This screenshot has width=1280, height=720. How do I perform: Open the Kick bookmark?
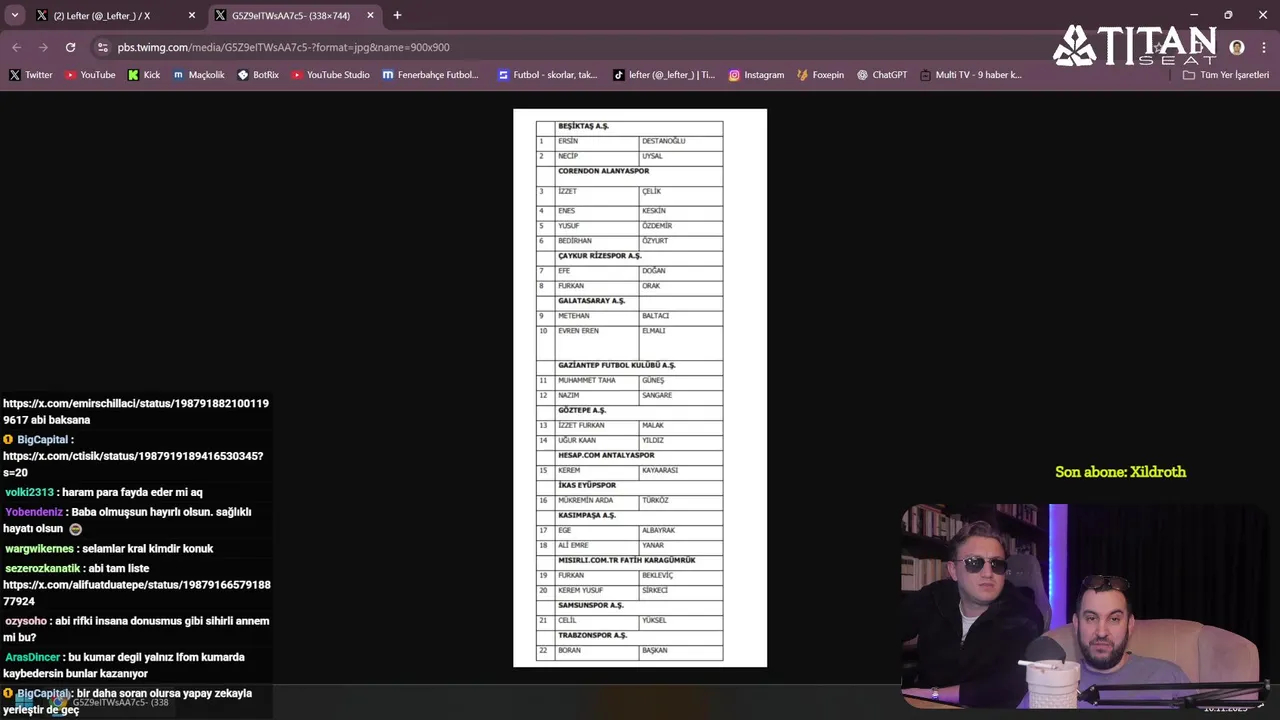point(144,75)
